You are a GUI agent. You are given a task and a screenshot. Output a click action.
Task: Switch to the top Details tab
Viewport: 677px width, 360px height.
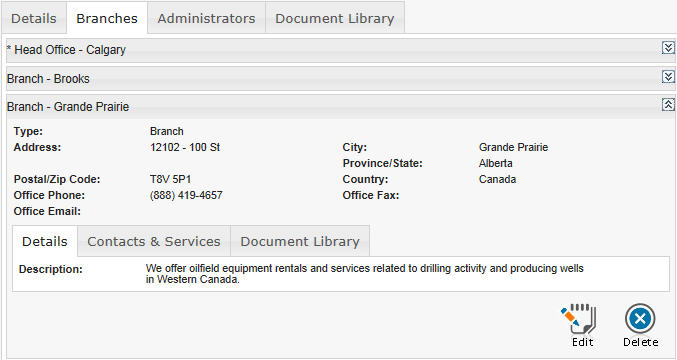[34, 18]
